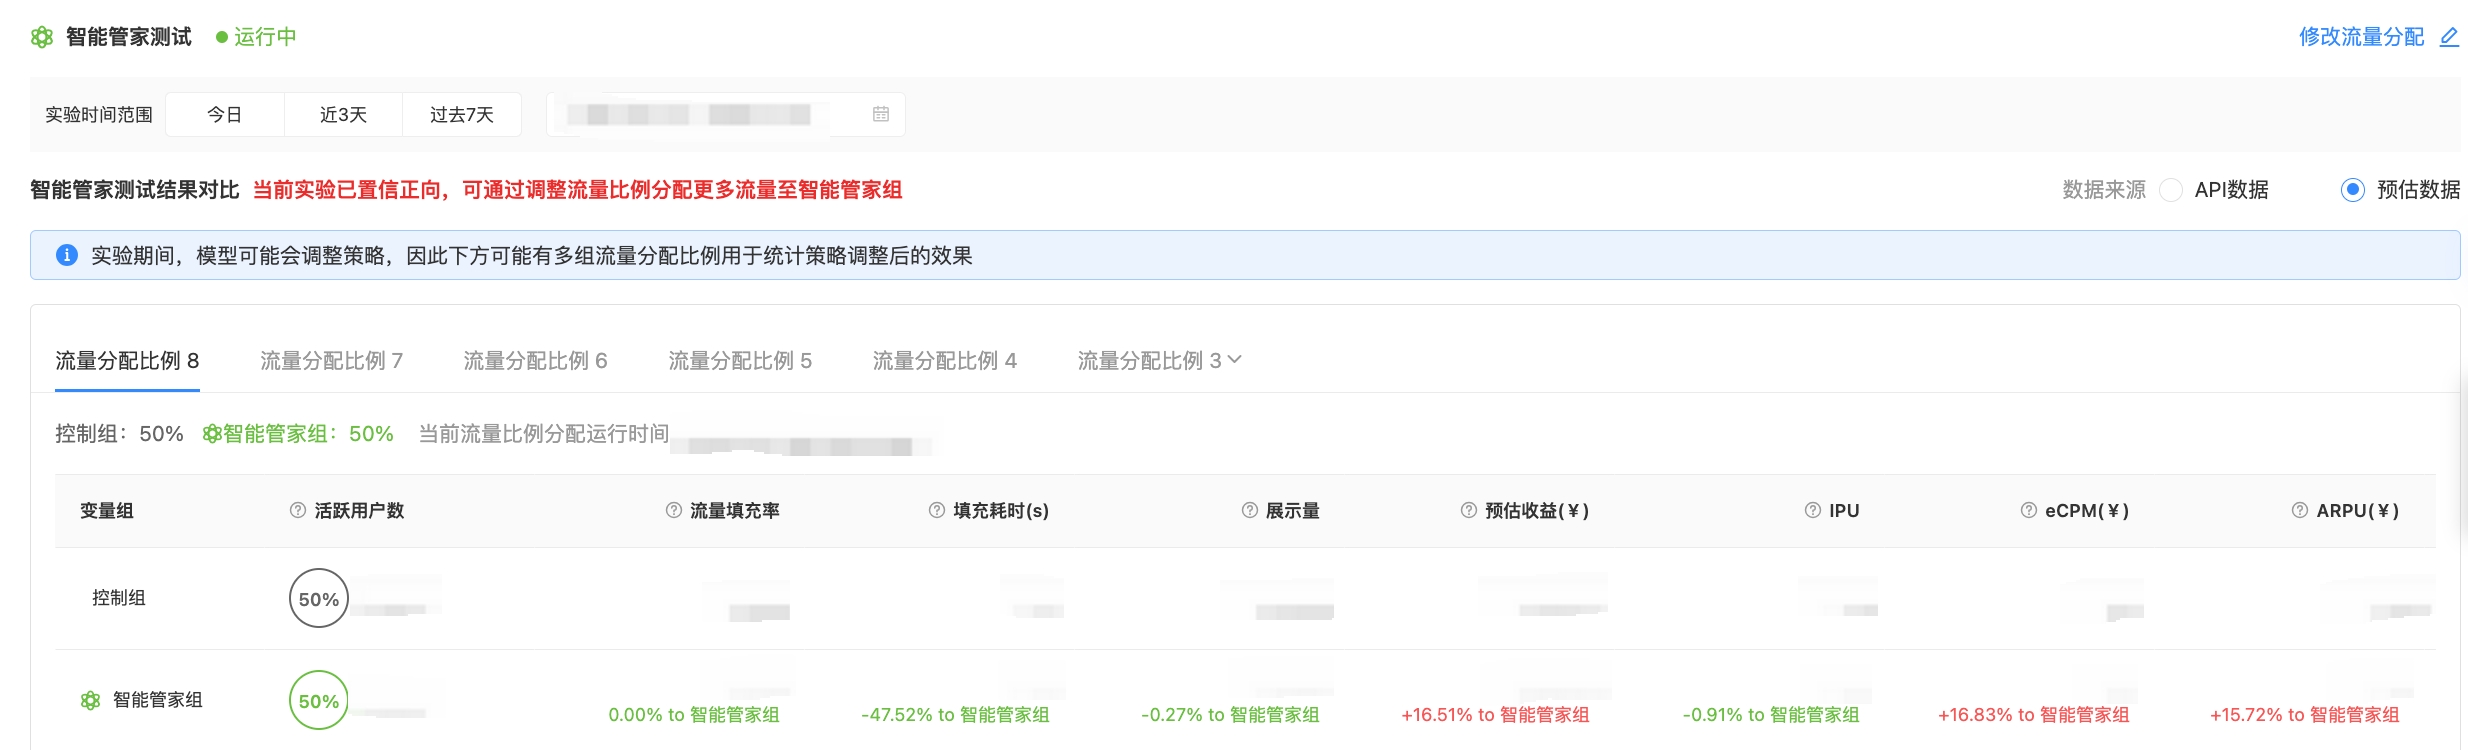Click green running status dot

click(x=222, y=37)
